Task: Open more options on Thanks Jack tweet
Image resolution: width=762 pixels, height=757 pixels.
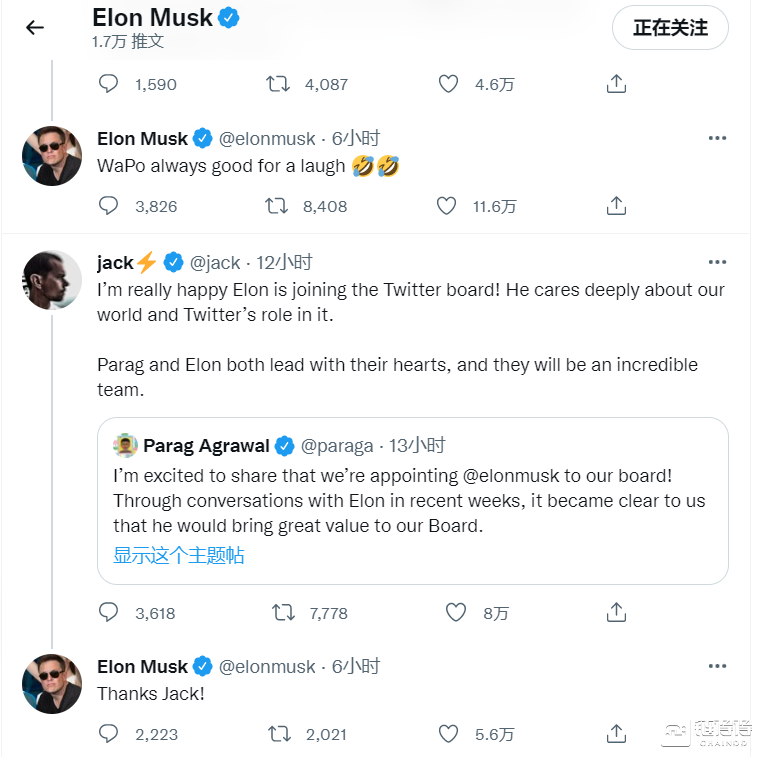Action: (717, 666)
